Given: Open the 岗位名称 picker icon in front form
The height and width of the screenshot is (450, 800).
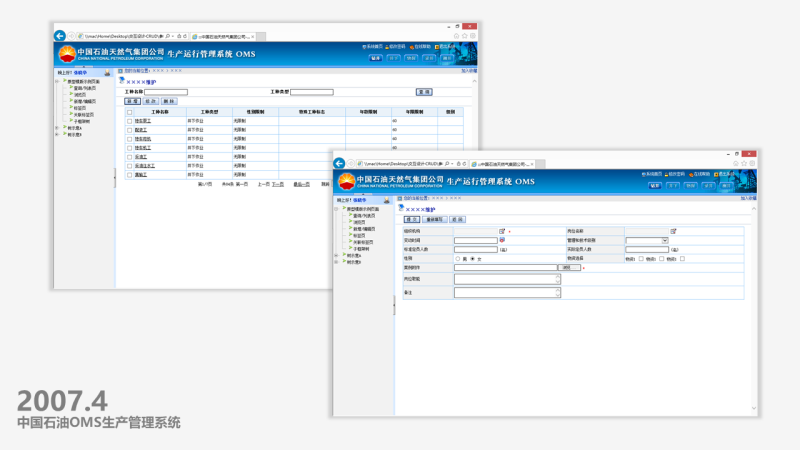Looking at the screenshot, I should click(673, 231).
